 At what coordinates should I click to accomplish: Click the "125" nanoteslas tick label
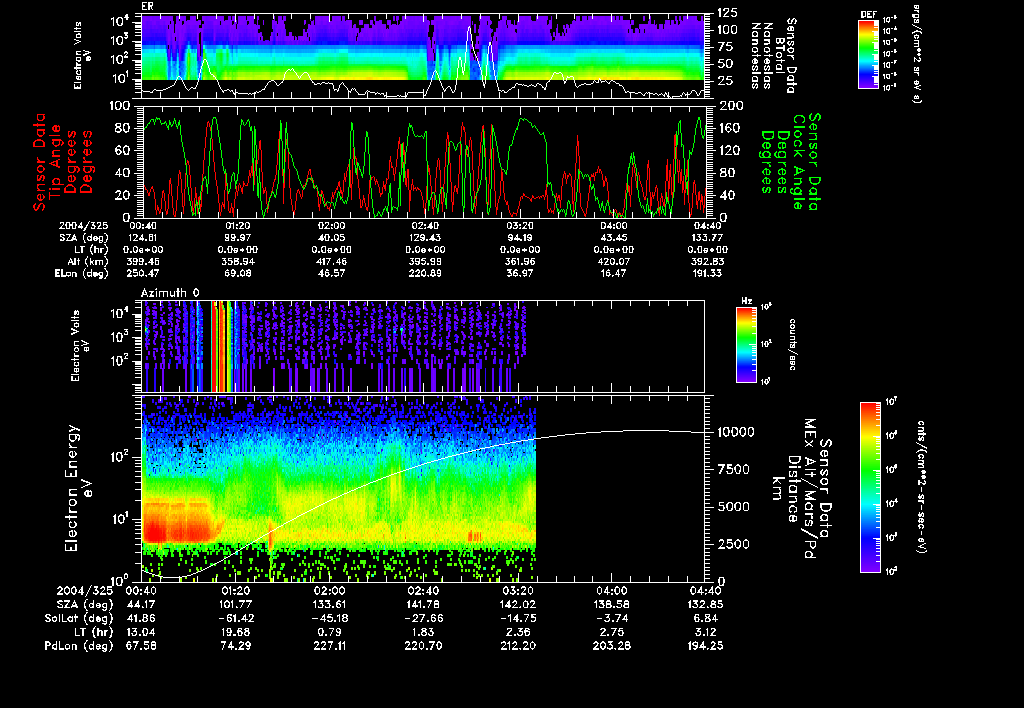(x=728, y=13)
